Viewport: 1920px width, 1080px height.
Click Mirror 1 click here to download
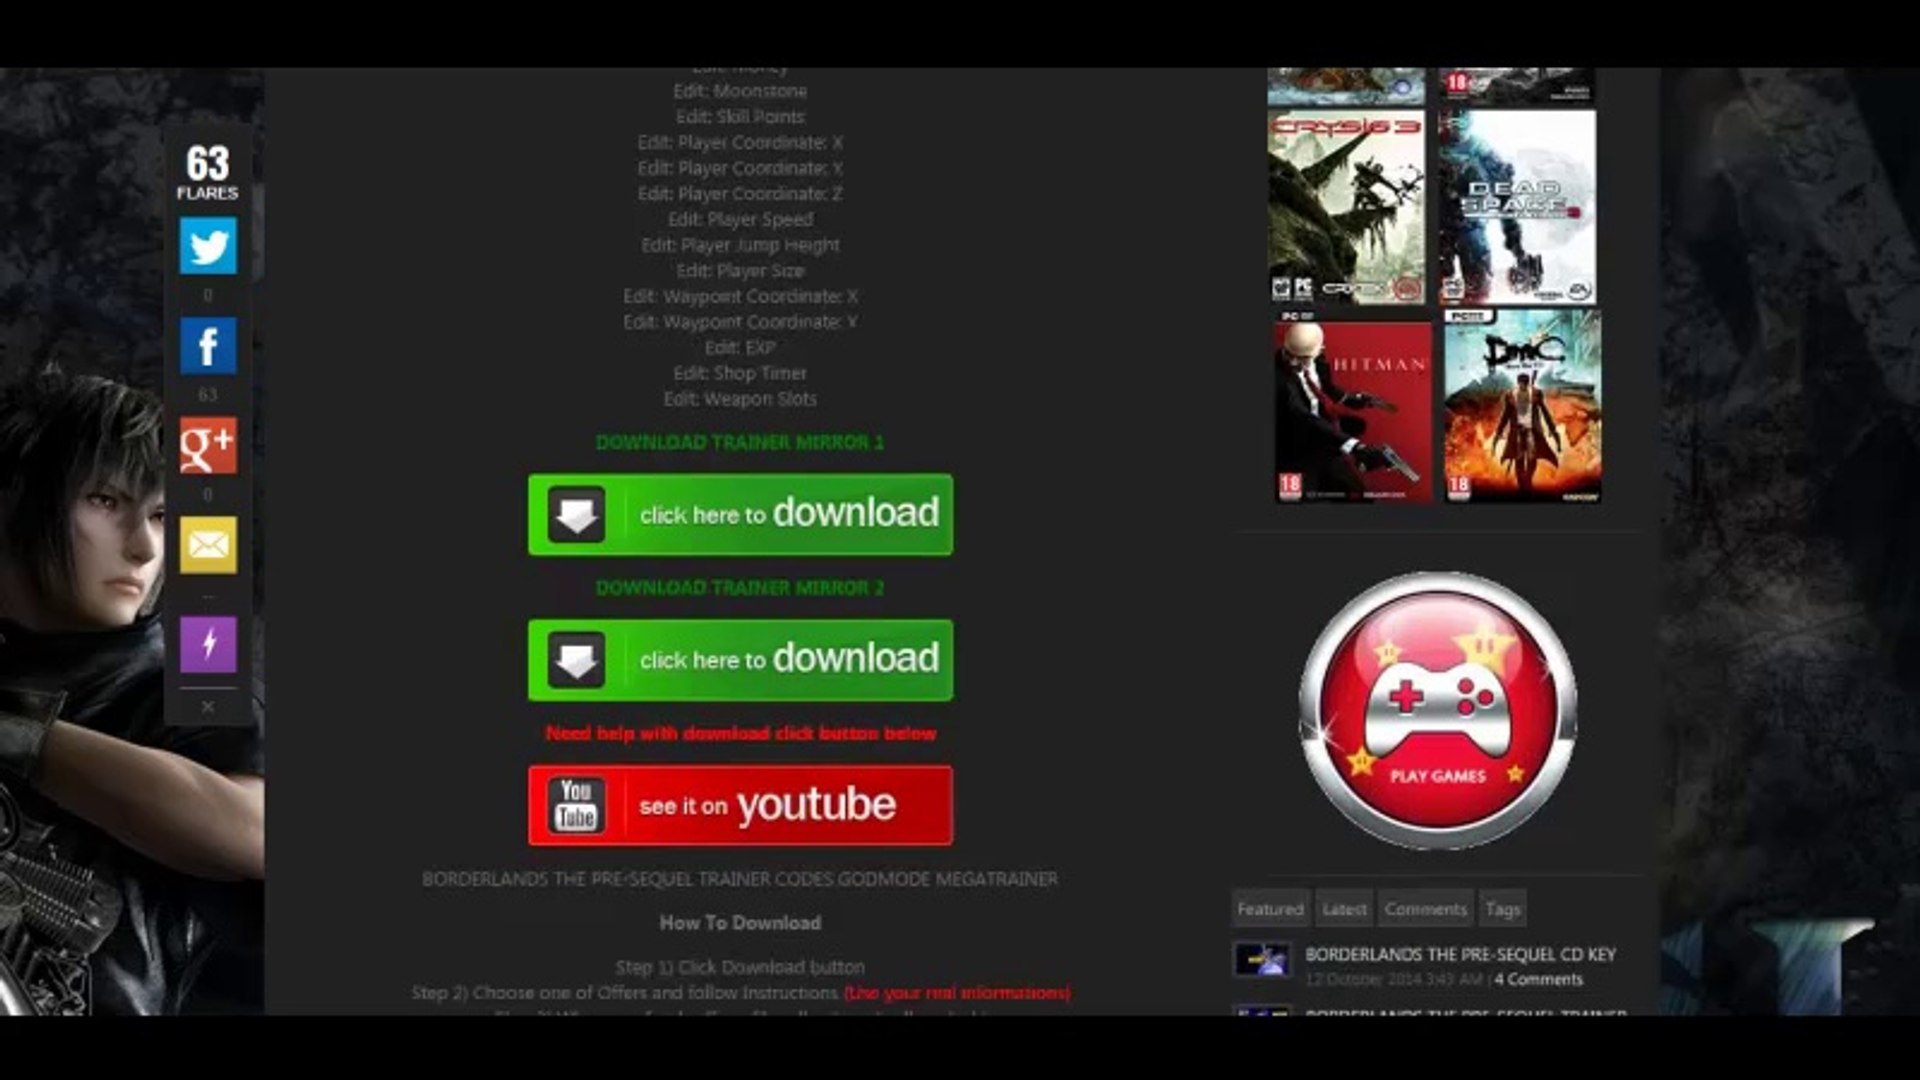740,514
